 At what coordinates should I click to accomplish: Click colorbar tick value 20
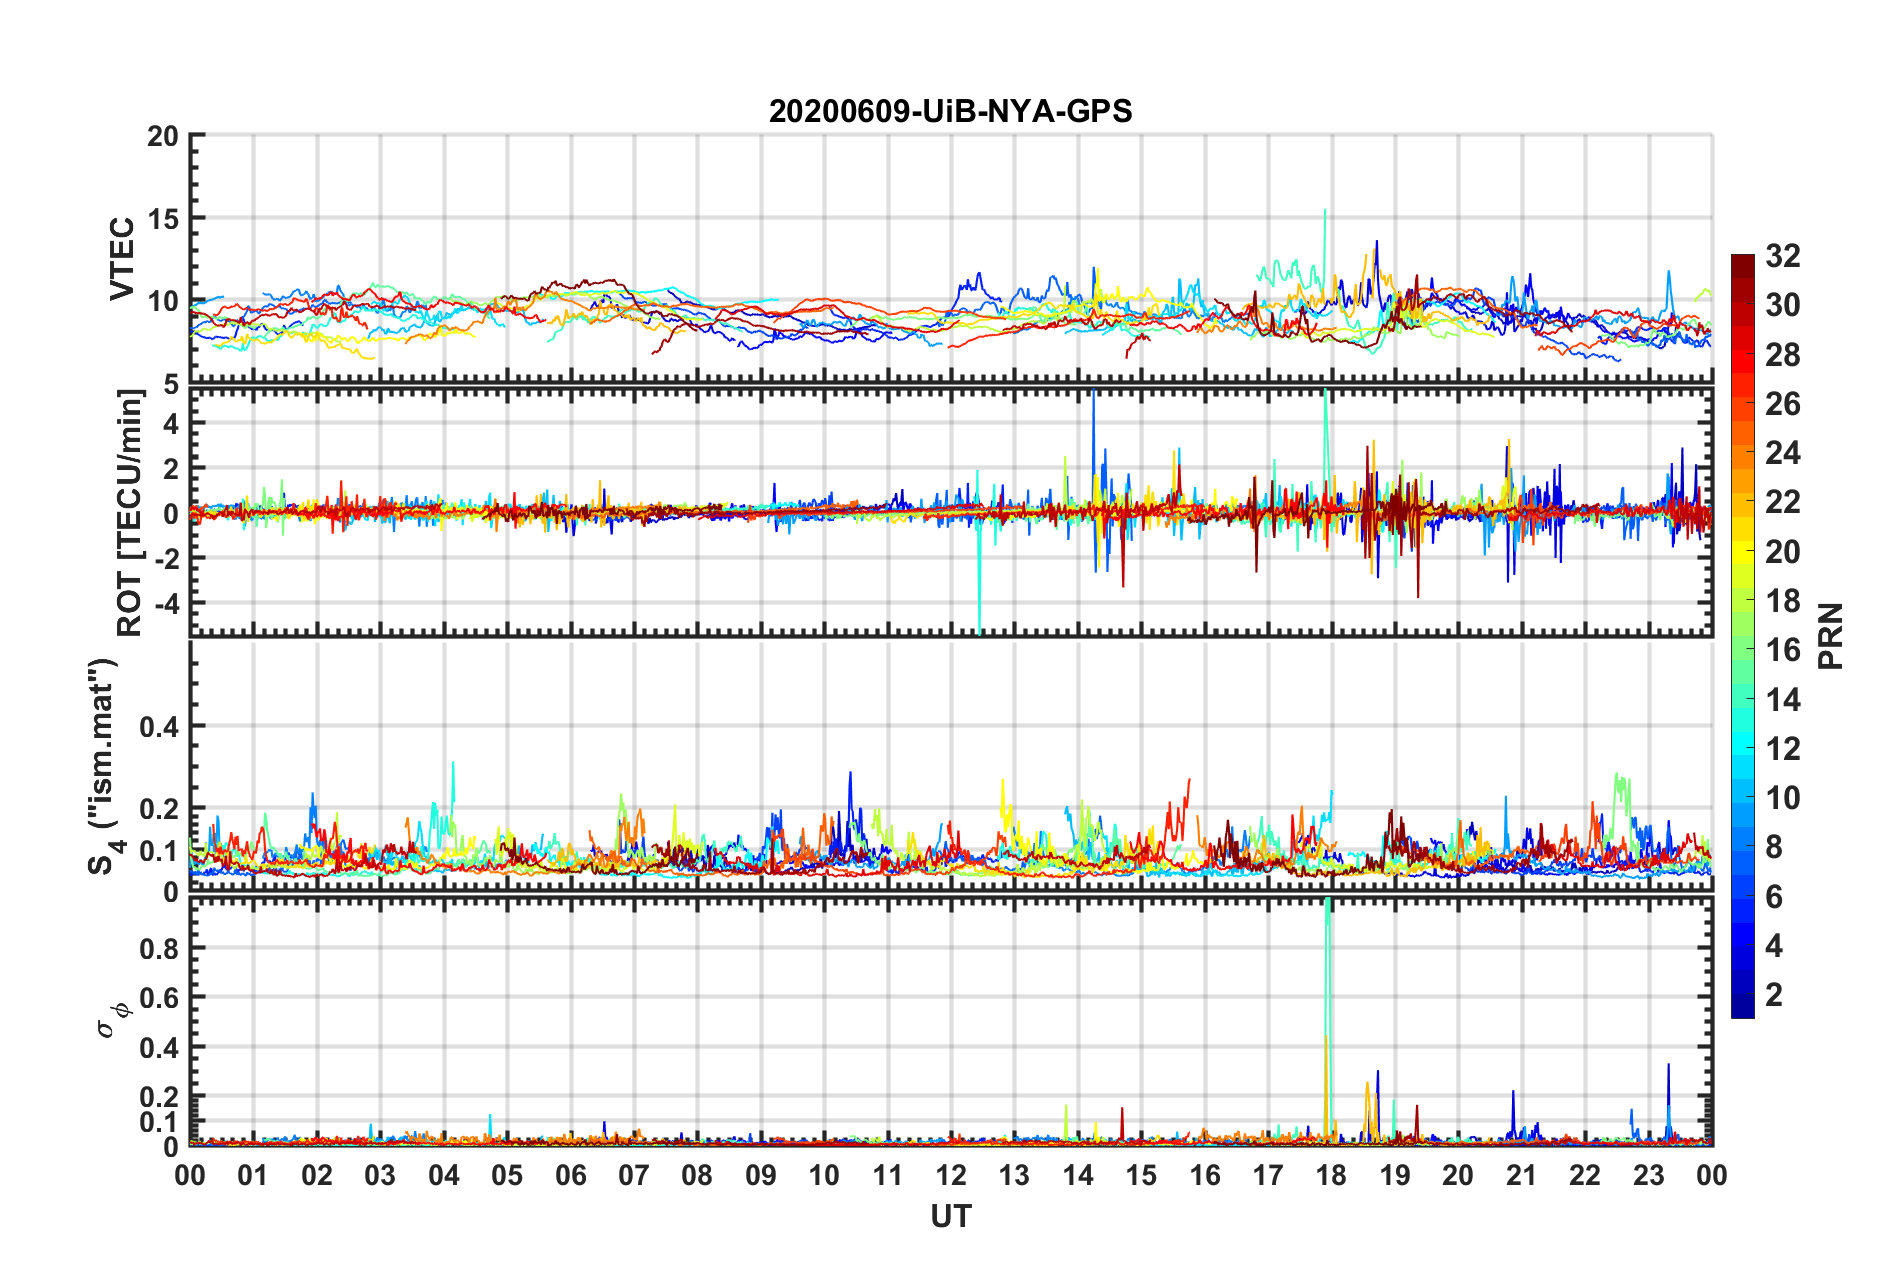point(1782,552)
